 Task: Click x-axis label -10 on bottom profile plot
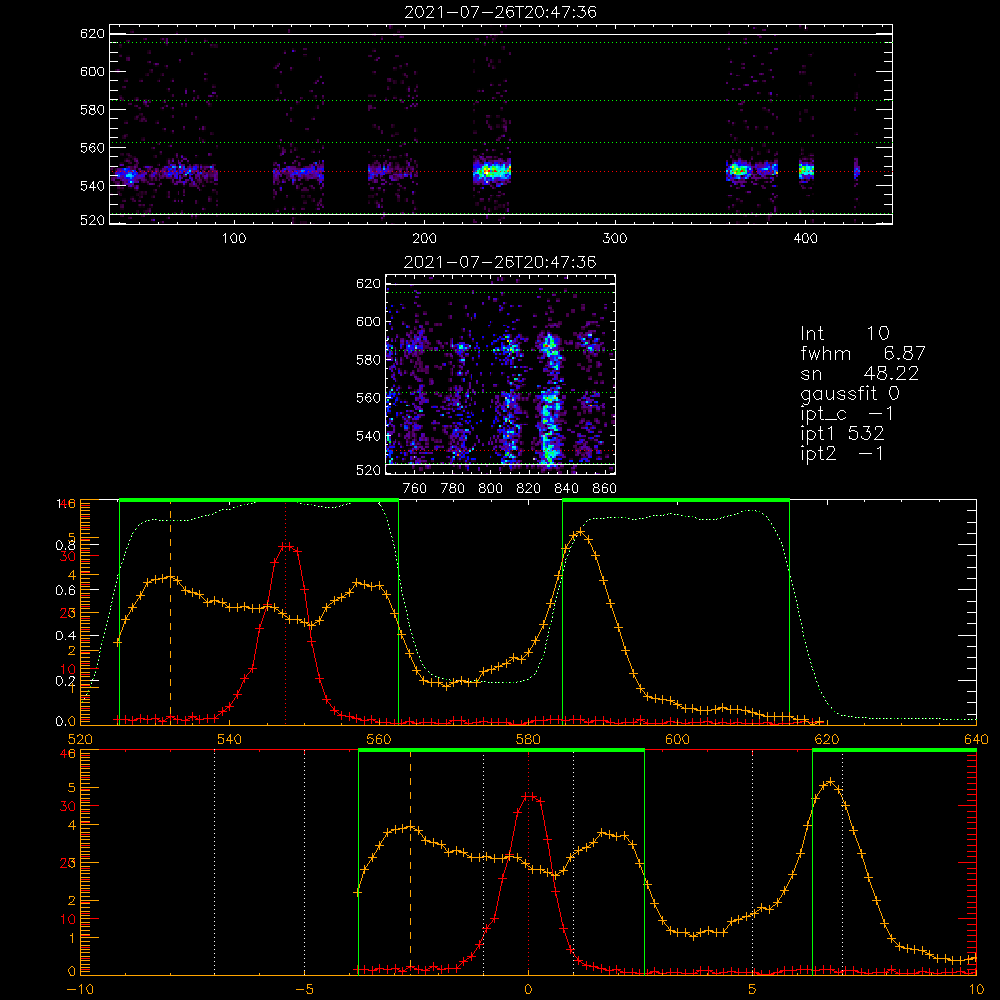pyautogui.click(x=80, y=989)
